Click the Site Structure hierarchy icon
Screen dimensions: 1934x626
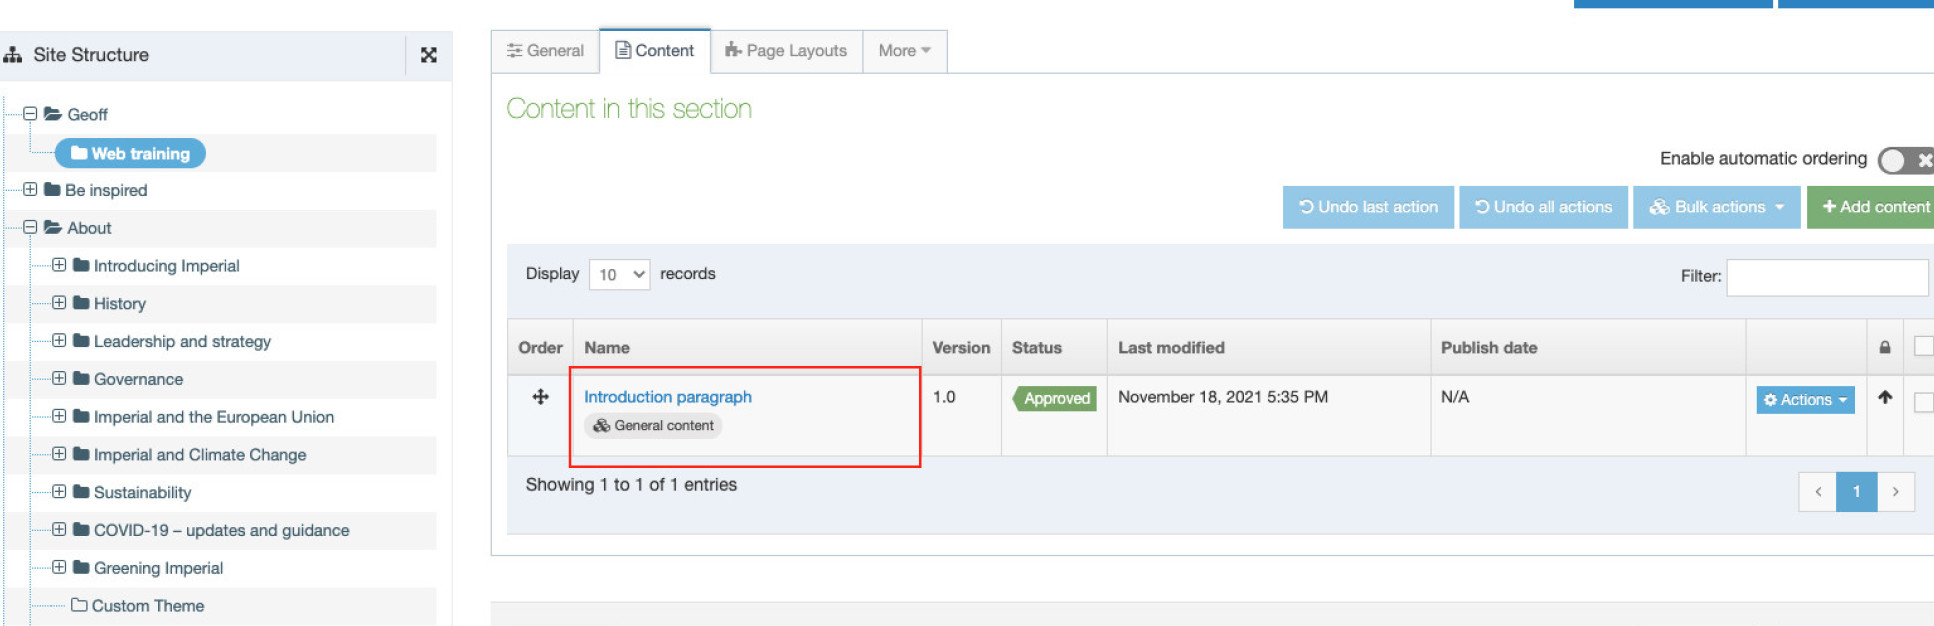pos(13,55)
